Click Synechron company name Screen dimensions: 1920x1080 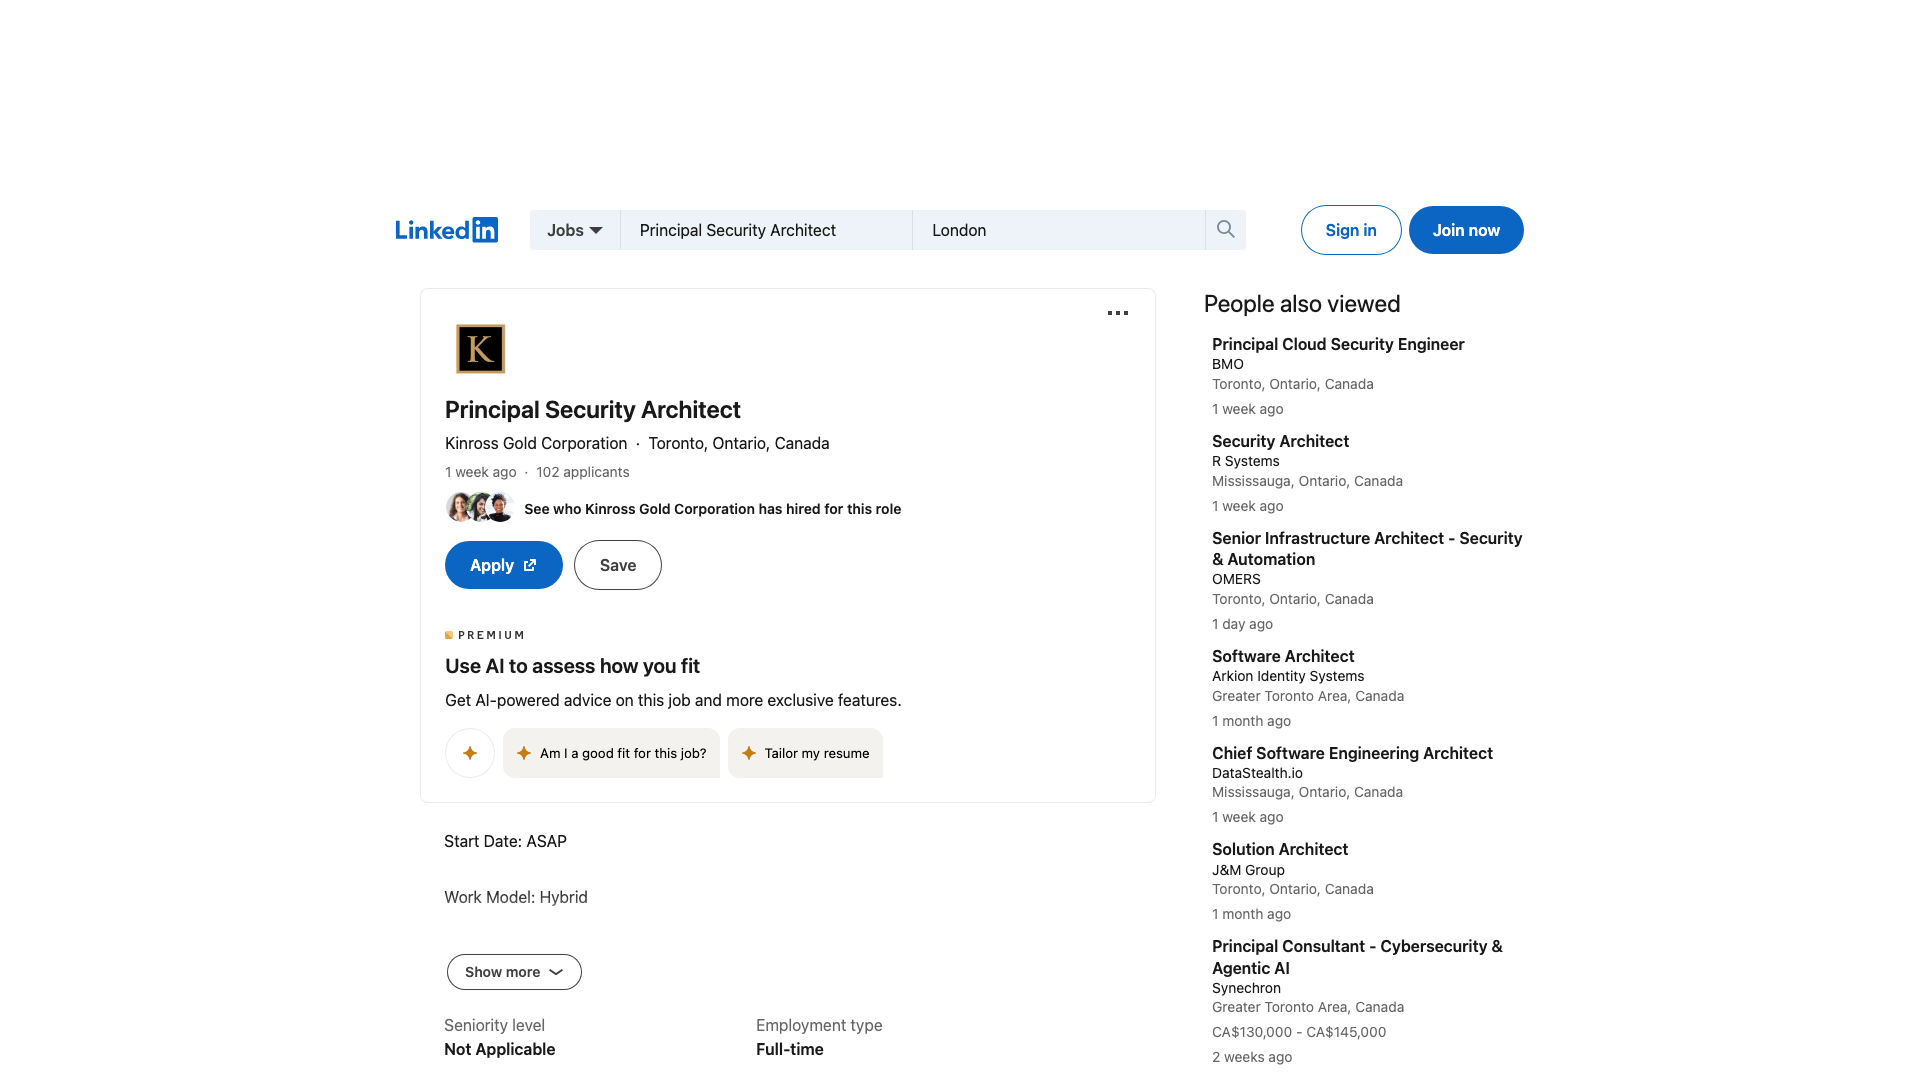(1246, 988)
